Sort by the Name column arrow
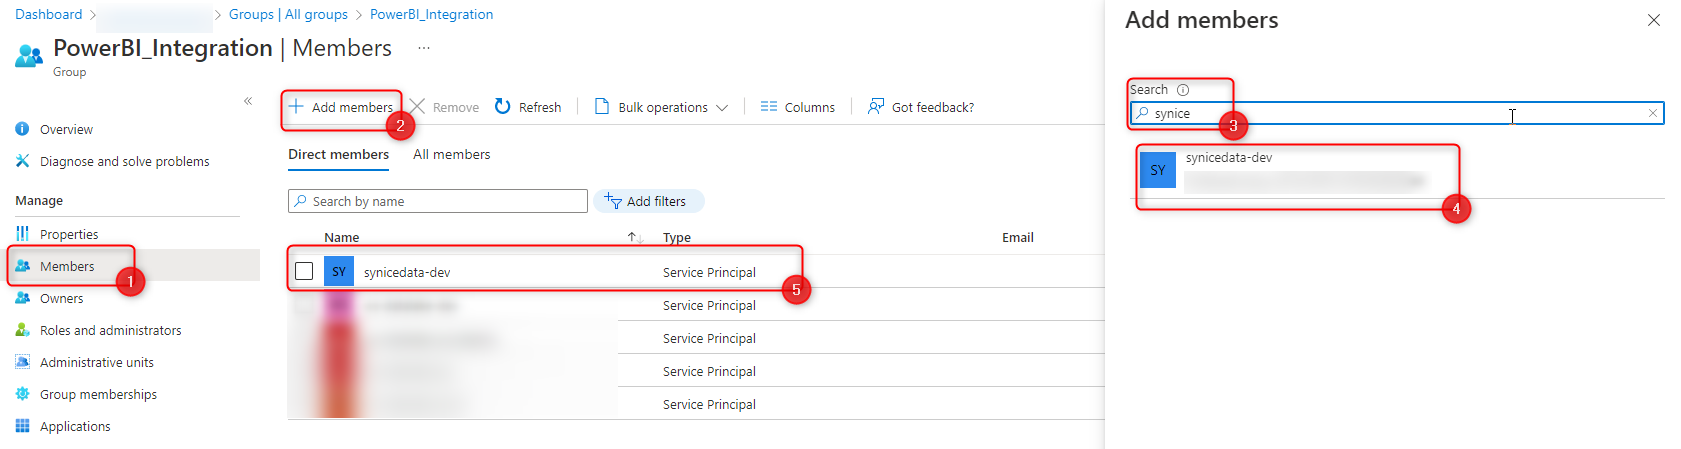This screenshot has height=449, width=1681. [x=635, y=237]
